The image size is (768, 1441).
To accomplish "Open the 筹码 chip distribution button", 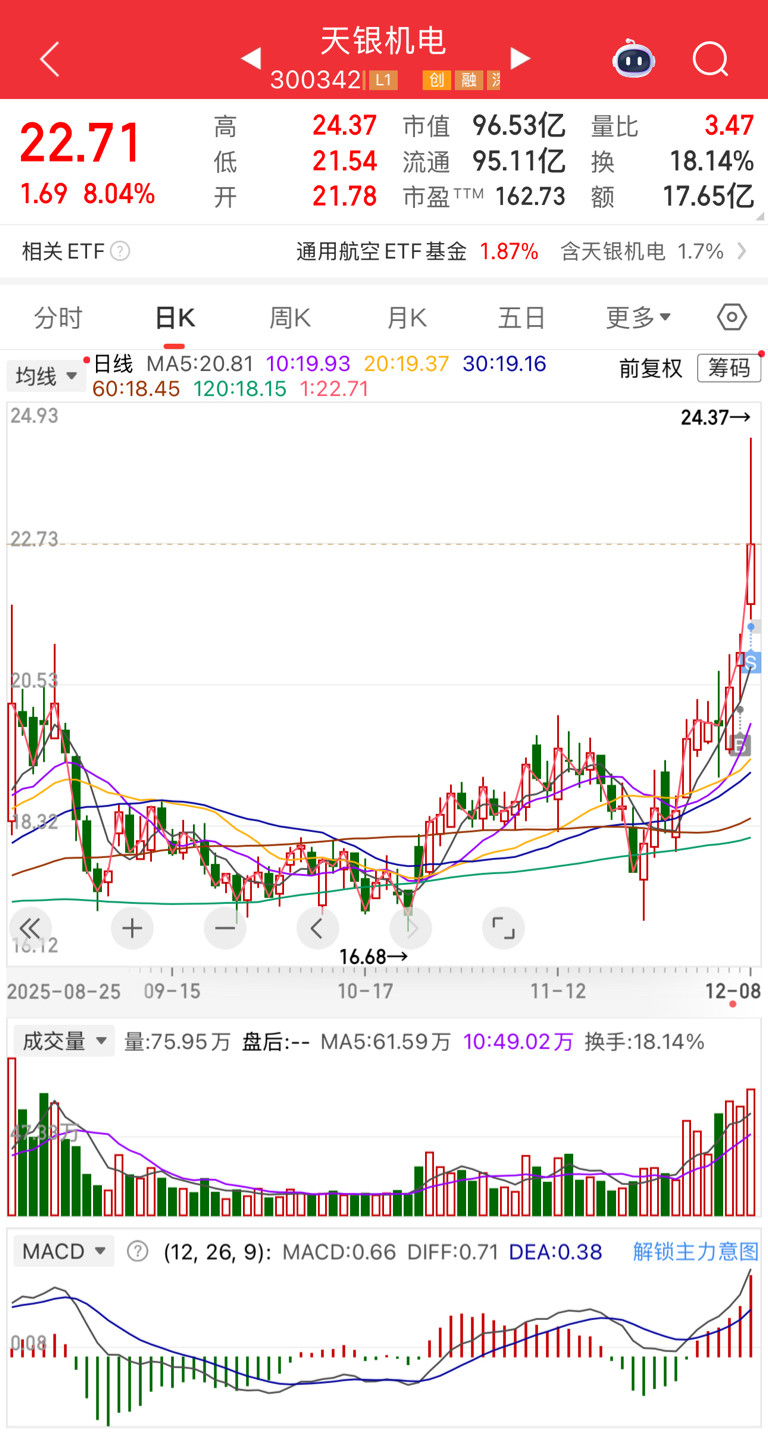I will pos(729,368).
